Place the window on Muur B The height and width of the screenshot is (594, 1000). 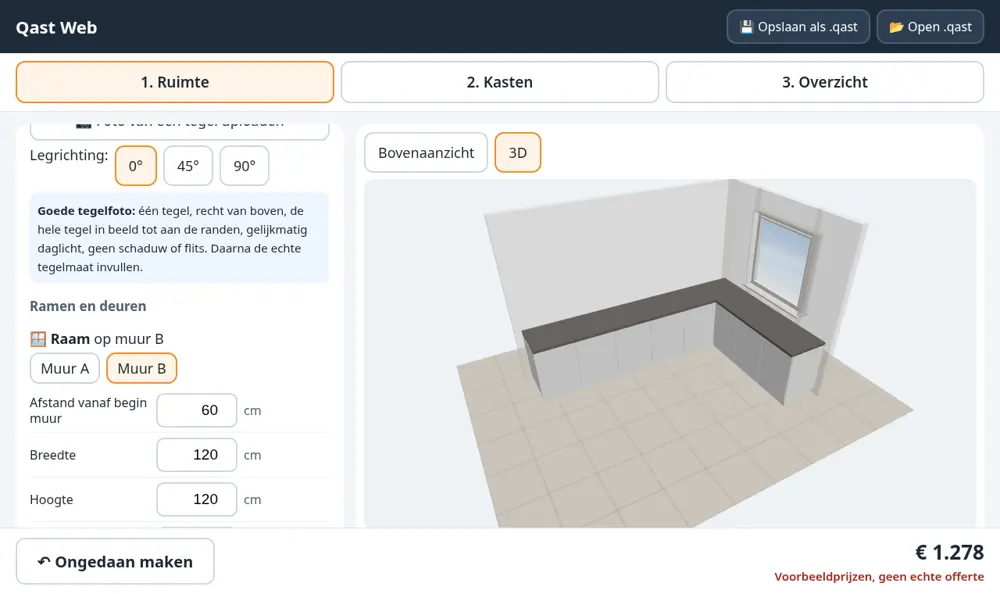pyautogui.click(x=142, y=368)
